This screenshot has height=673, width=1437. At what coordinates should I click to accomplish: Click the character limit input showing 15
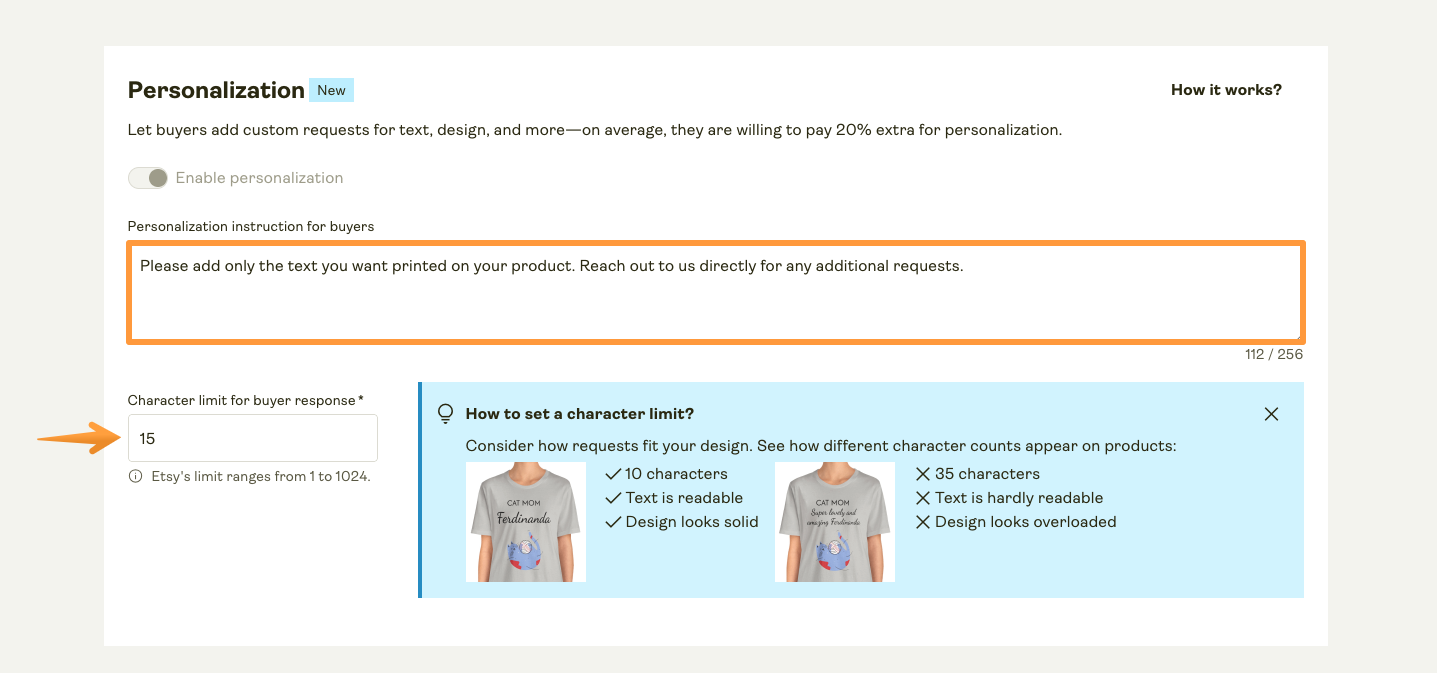252,438
